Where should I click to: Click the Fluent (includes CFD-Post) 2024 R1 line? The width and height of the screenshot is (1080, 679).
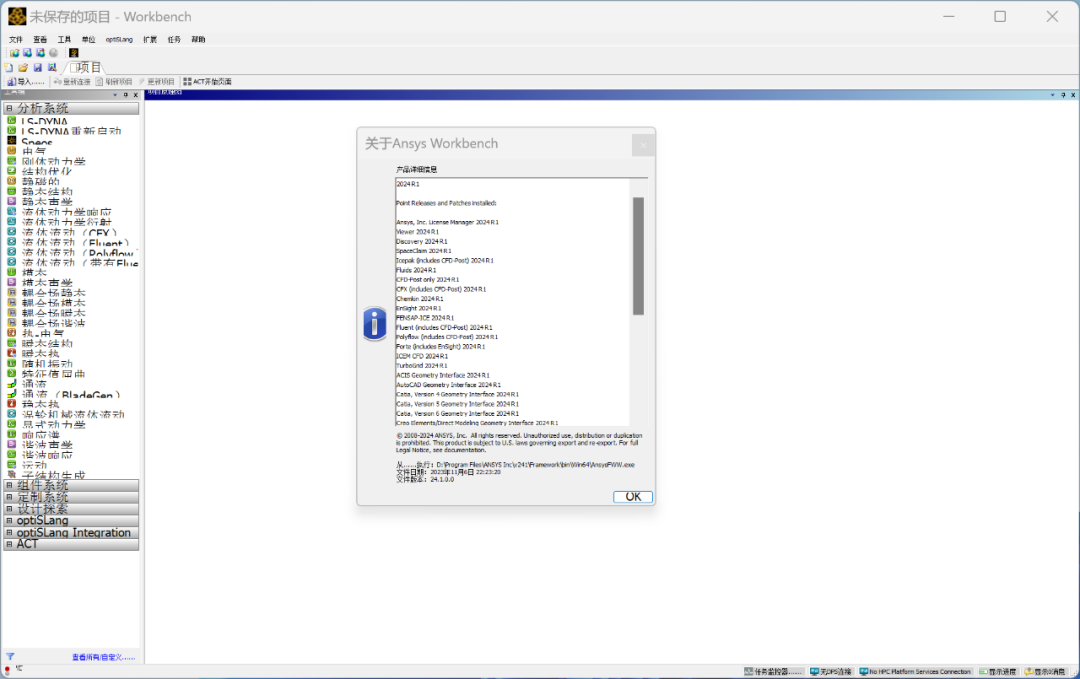tap(444, 328)
